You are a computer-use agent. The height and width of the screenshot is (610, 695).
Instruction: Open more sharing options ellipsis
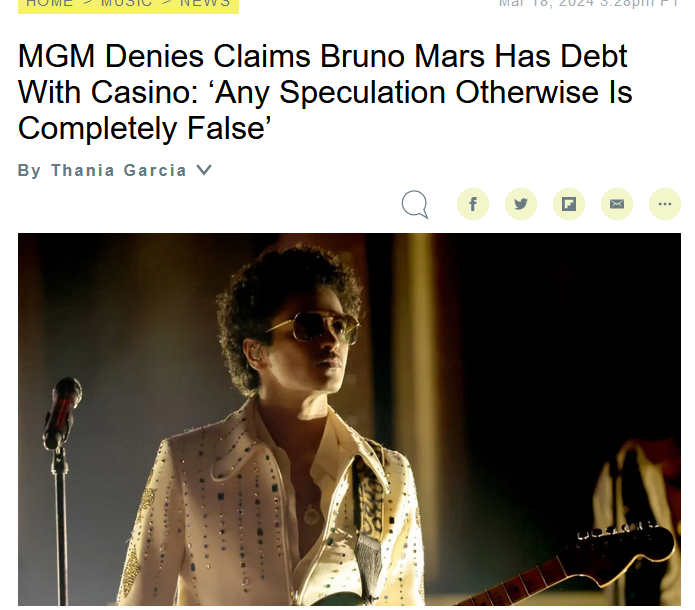click(664, 204)
